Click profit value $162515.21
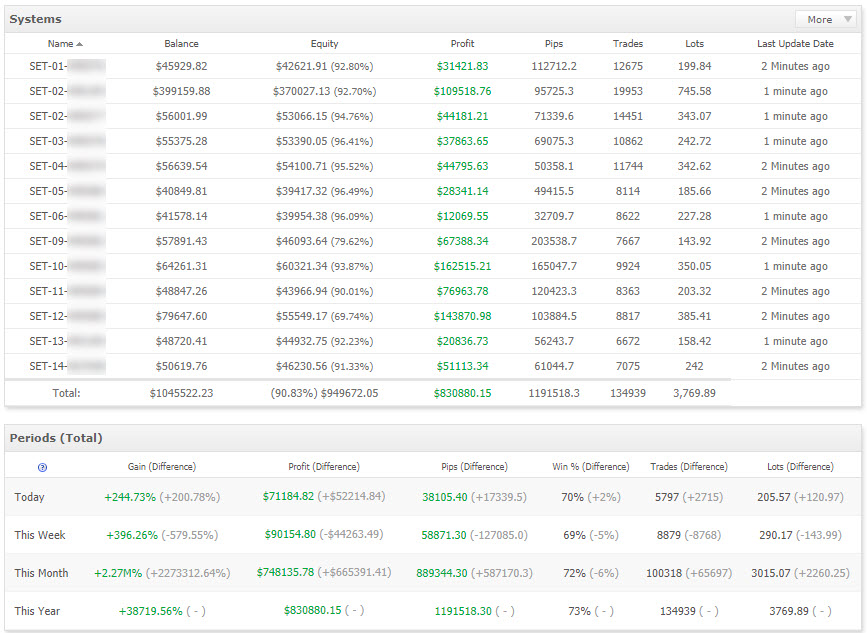The height and width of the screenshot is (633, 867). pos(462,266)
